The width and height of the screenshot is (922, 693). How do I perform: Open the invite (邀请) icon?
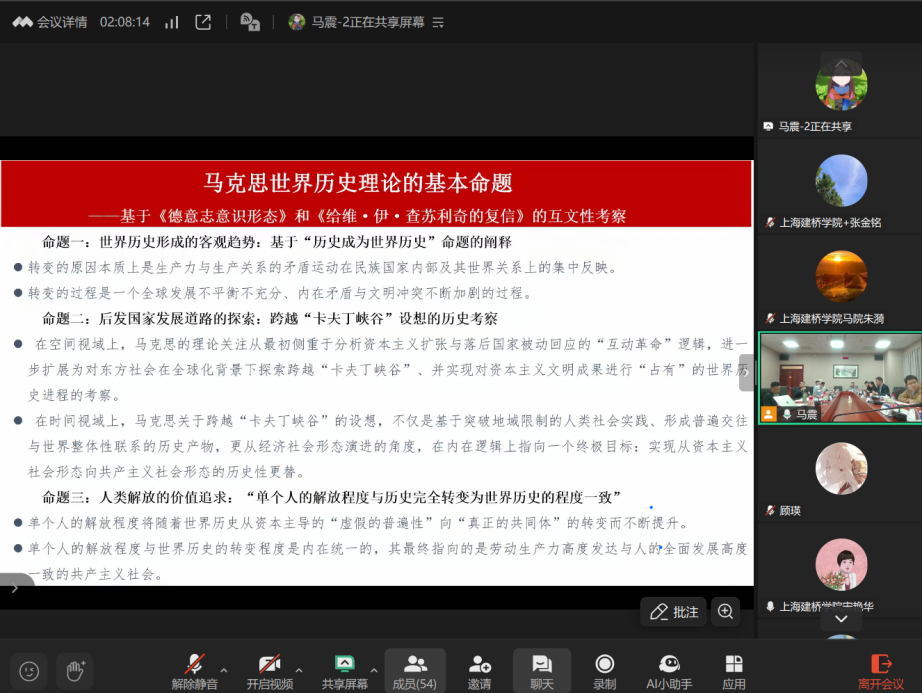tap(479, 670)
